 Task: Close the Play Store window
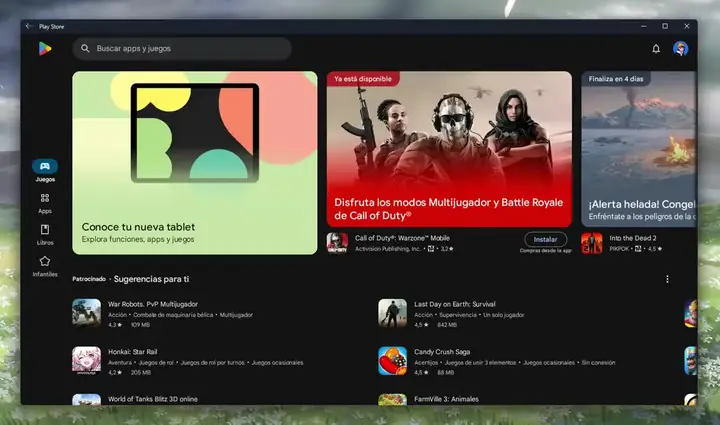(x=686, y=26)
